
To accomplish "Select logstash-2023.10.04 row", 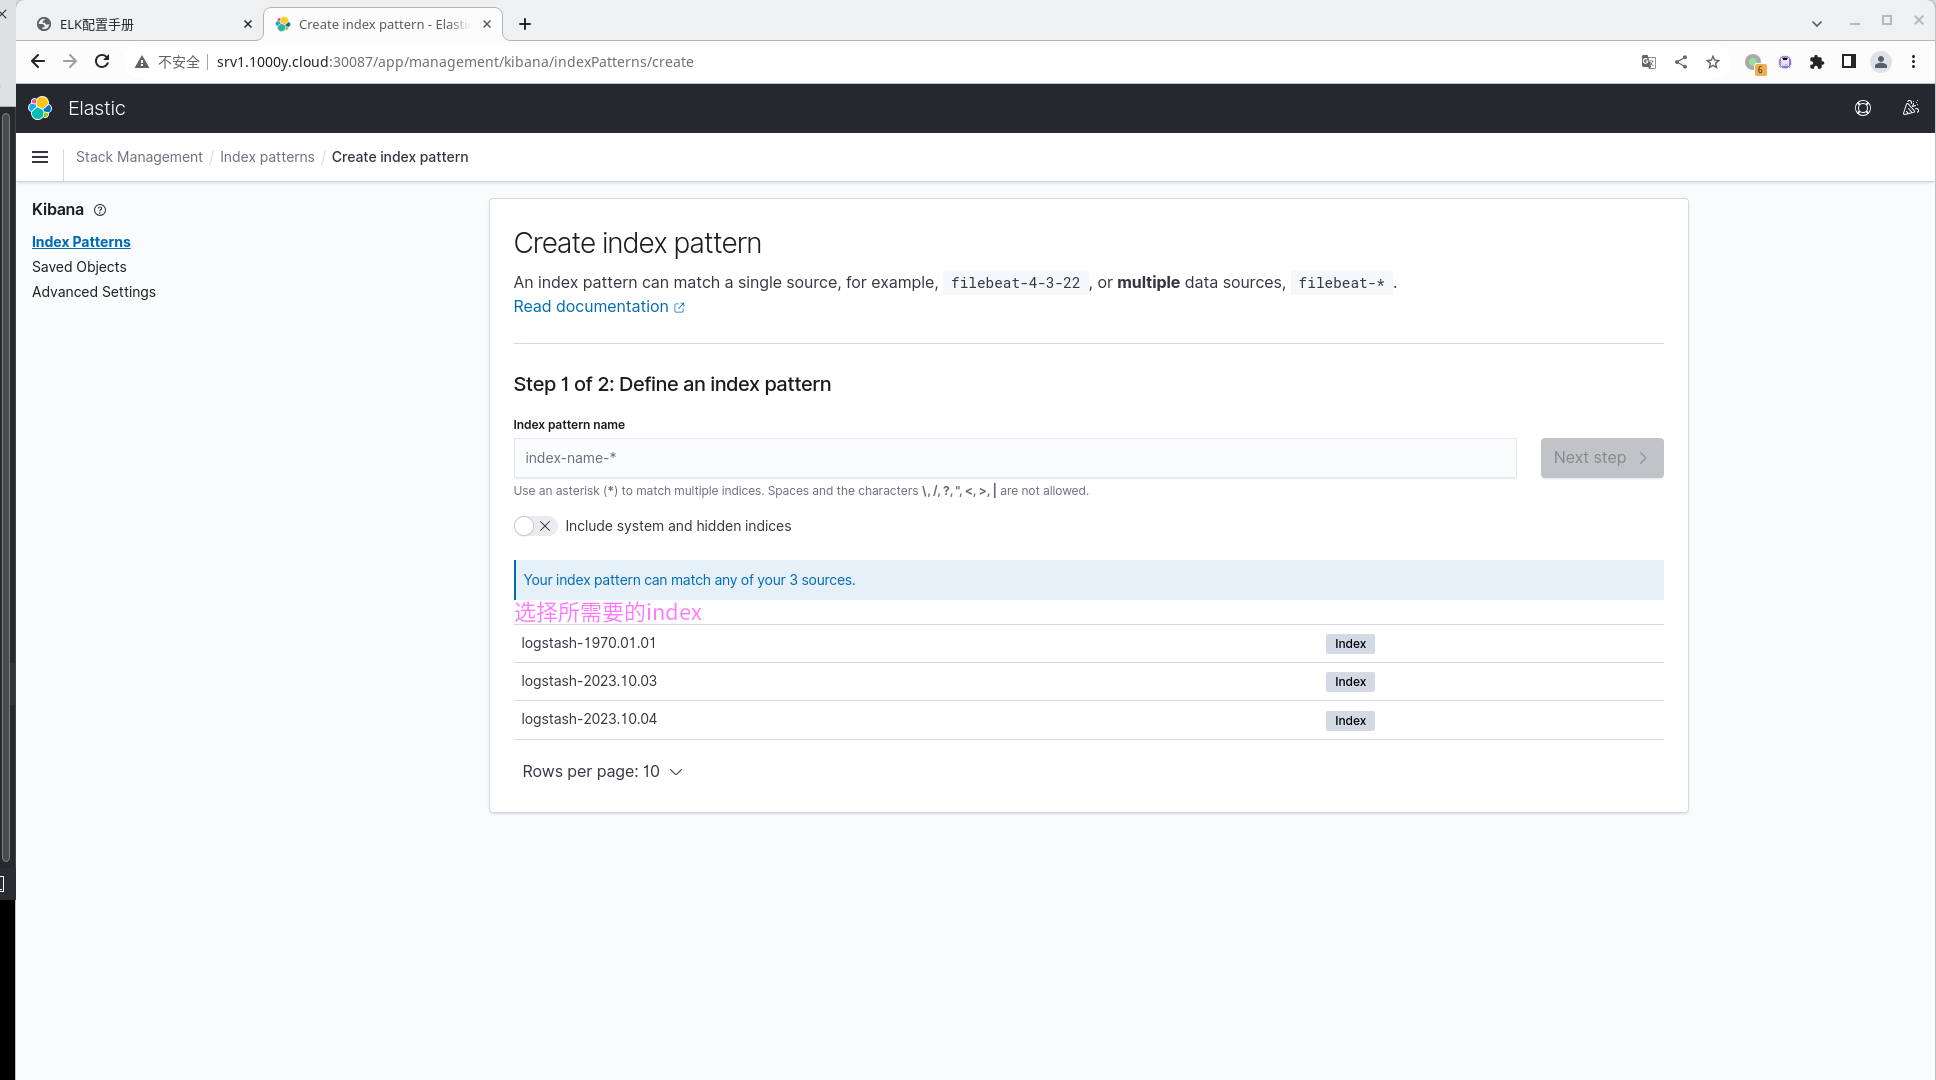I will coord(1089,720).
